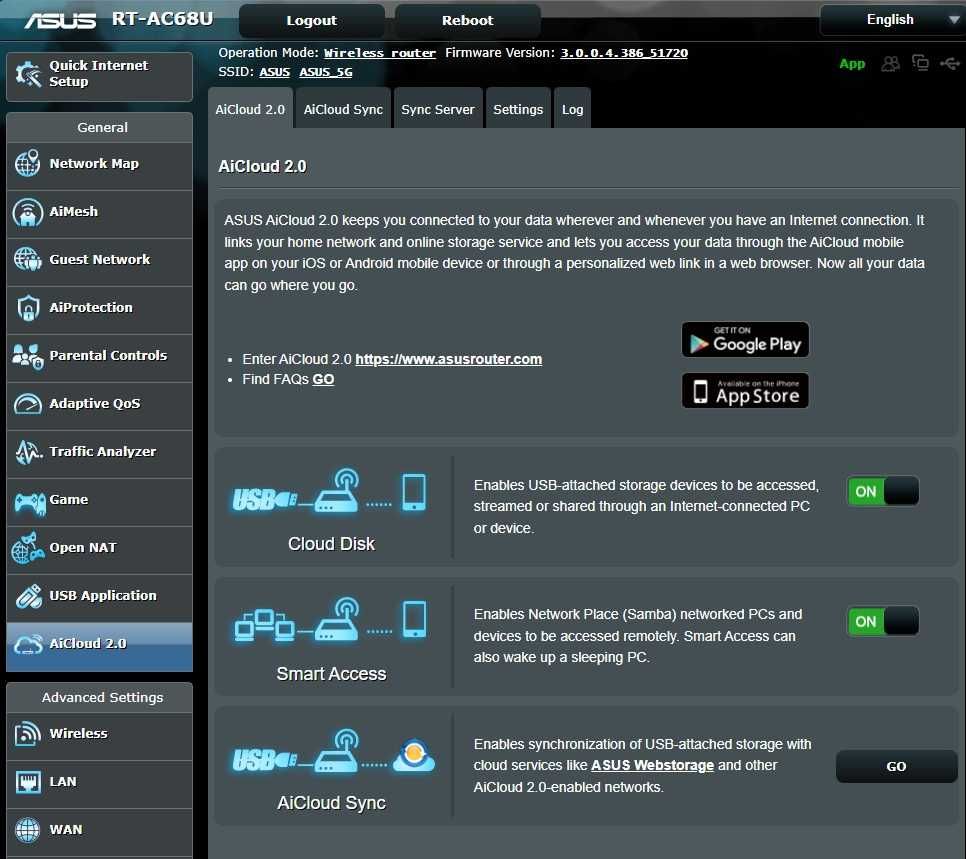Select Parental Controls menu label
Screen dimensions: 966x859
point(108,356)
